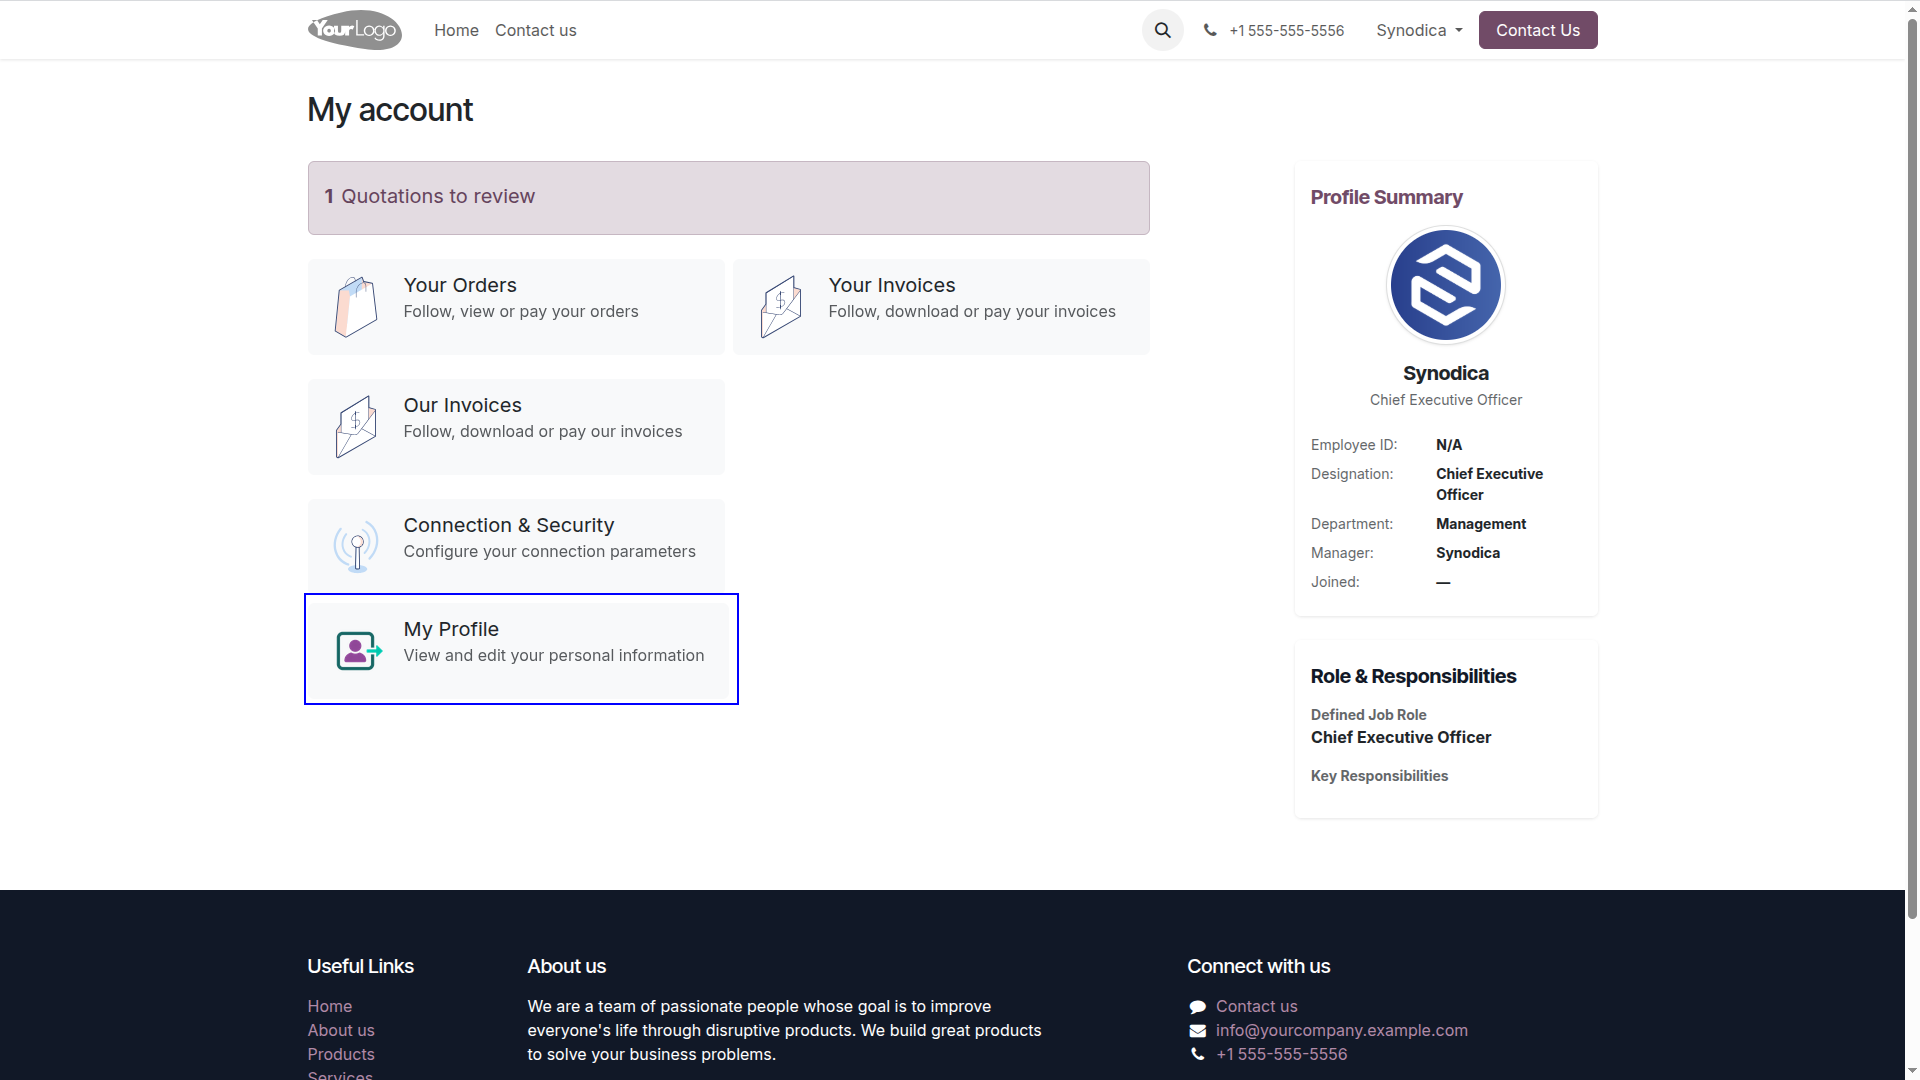The image size is (1920, 1080).
Task: Click 'Configure your connection parameters' text
Action: [550, 552]
